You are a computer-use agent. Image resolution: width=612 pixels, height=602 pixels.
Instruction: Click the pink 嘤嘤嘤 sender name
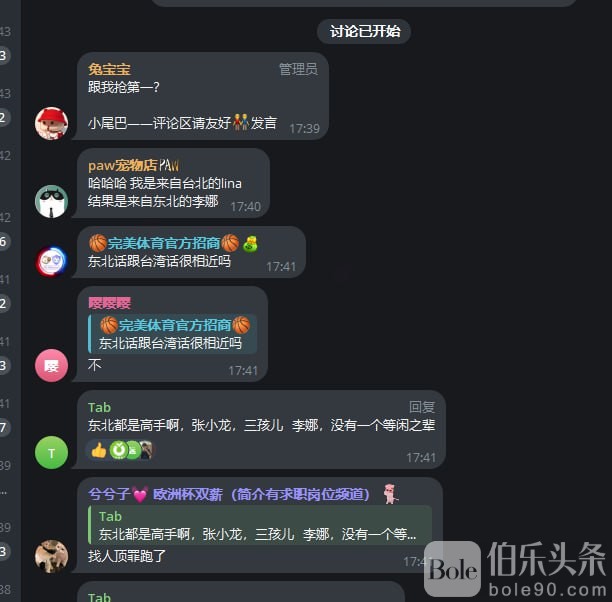pos(109,303)
